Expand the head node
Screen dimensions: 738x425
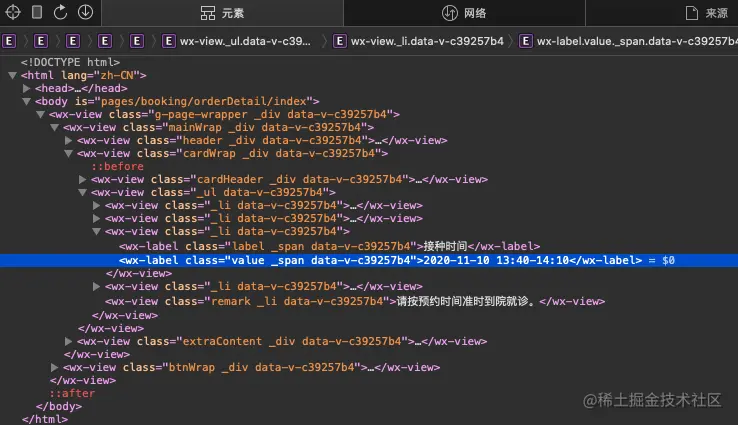pos(27,88)
